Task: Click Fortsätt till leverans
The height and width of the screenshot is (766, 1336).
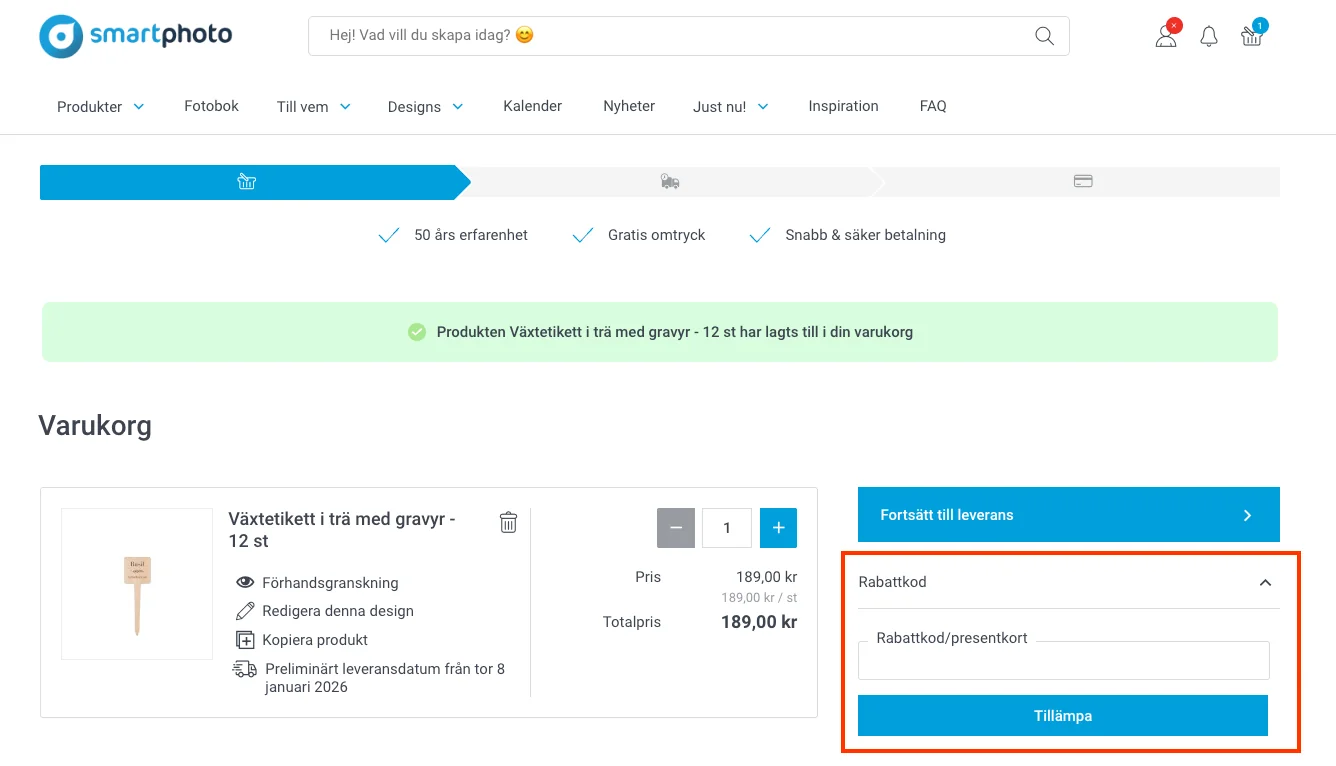Action: click(x=1068, y=514)
